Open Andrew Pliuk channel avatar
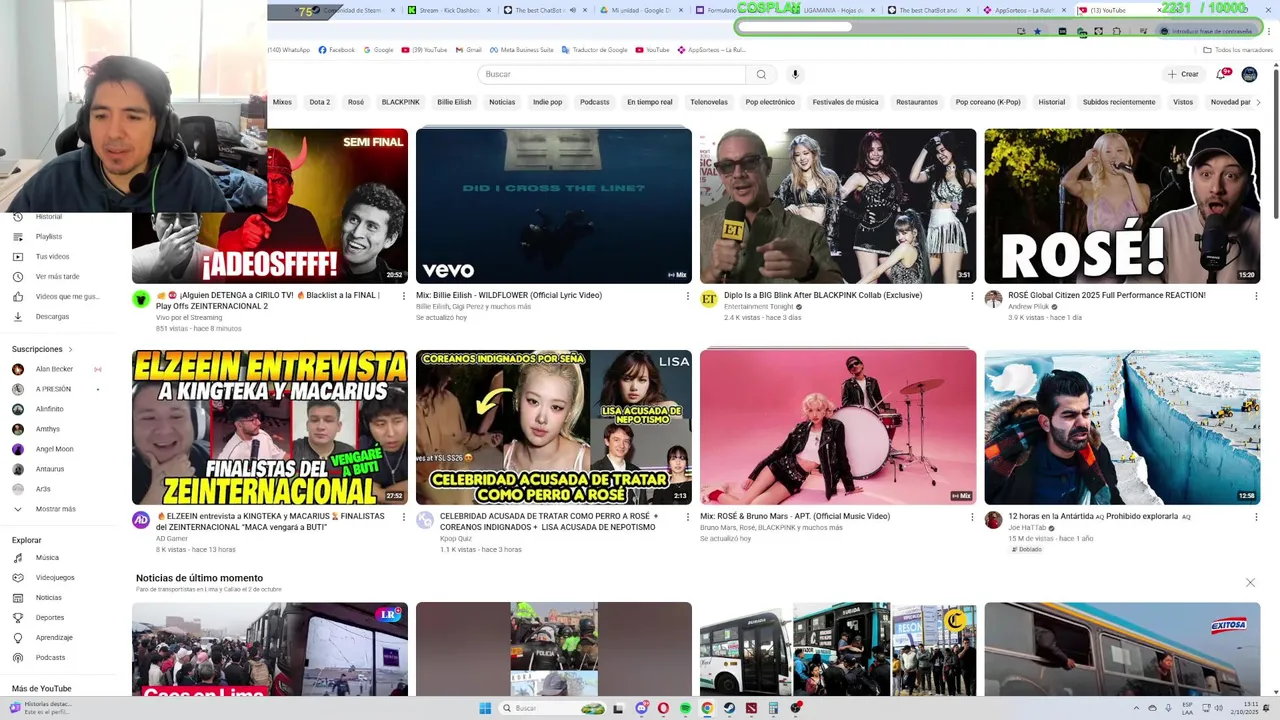1280x720 pixels. point(993,299)
